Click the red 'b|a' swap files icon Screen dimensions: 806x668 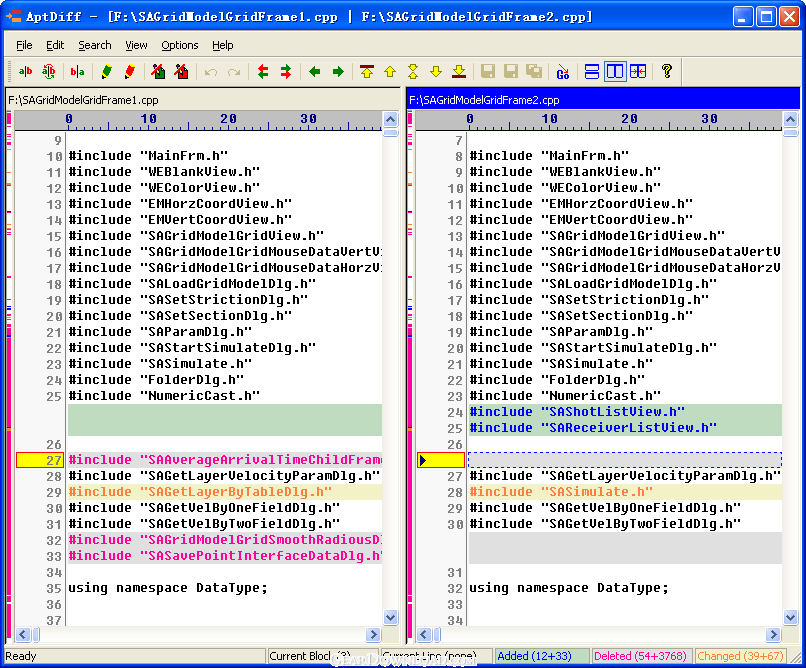pyautogui.click(x=77, y=71)
